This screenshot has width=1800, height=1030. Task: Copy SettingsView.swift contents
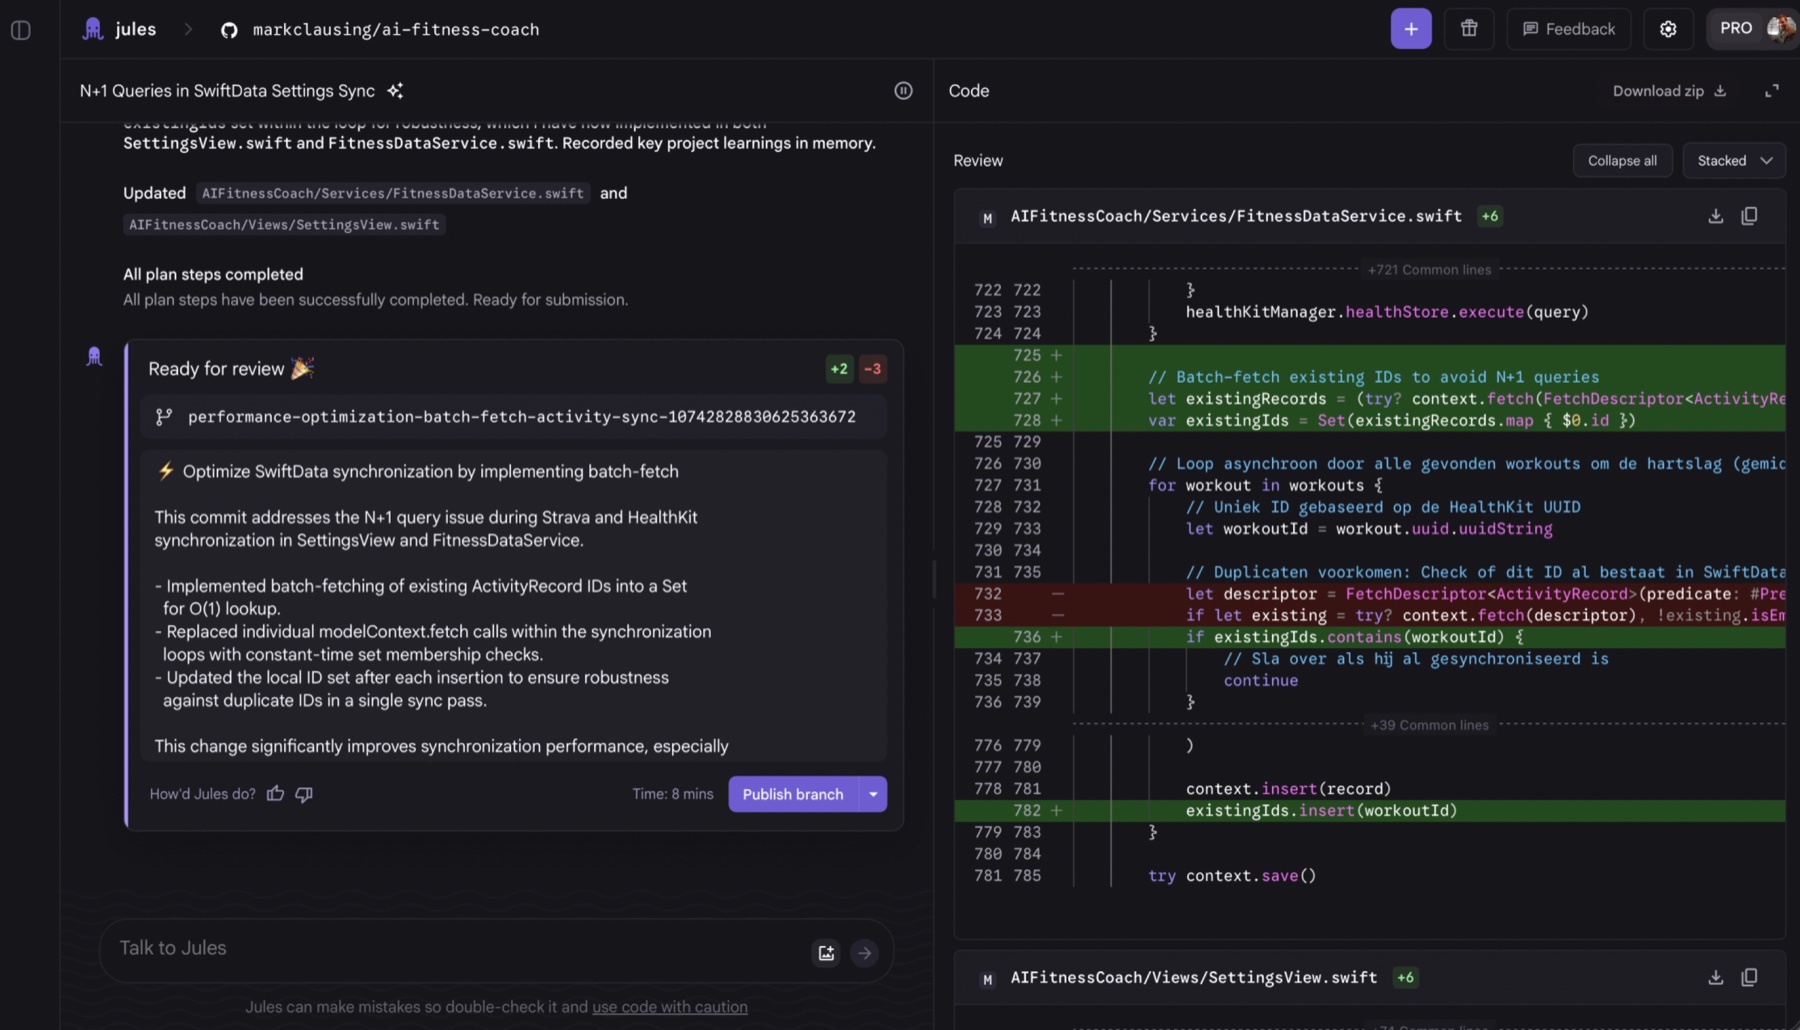[x=1749, y=978]
